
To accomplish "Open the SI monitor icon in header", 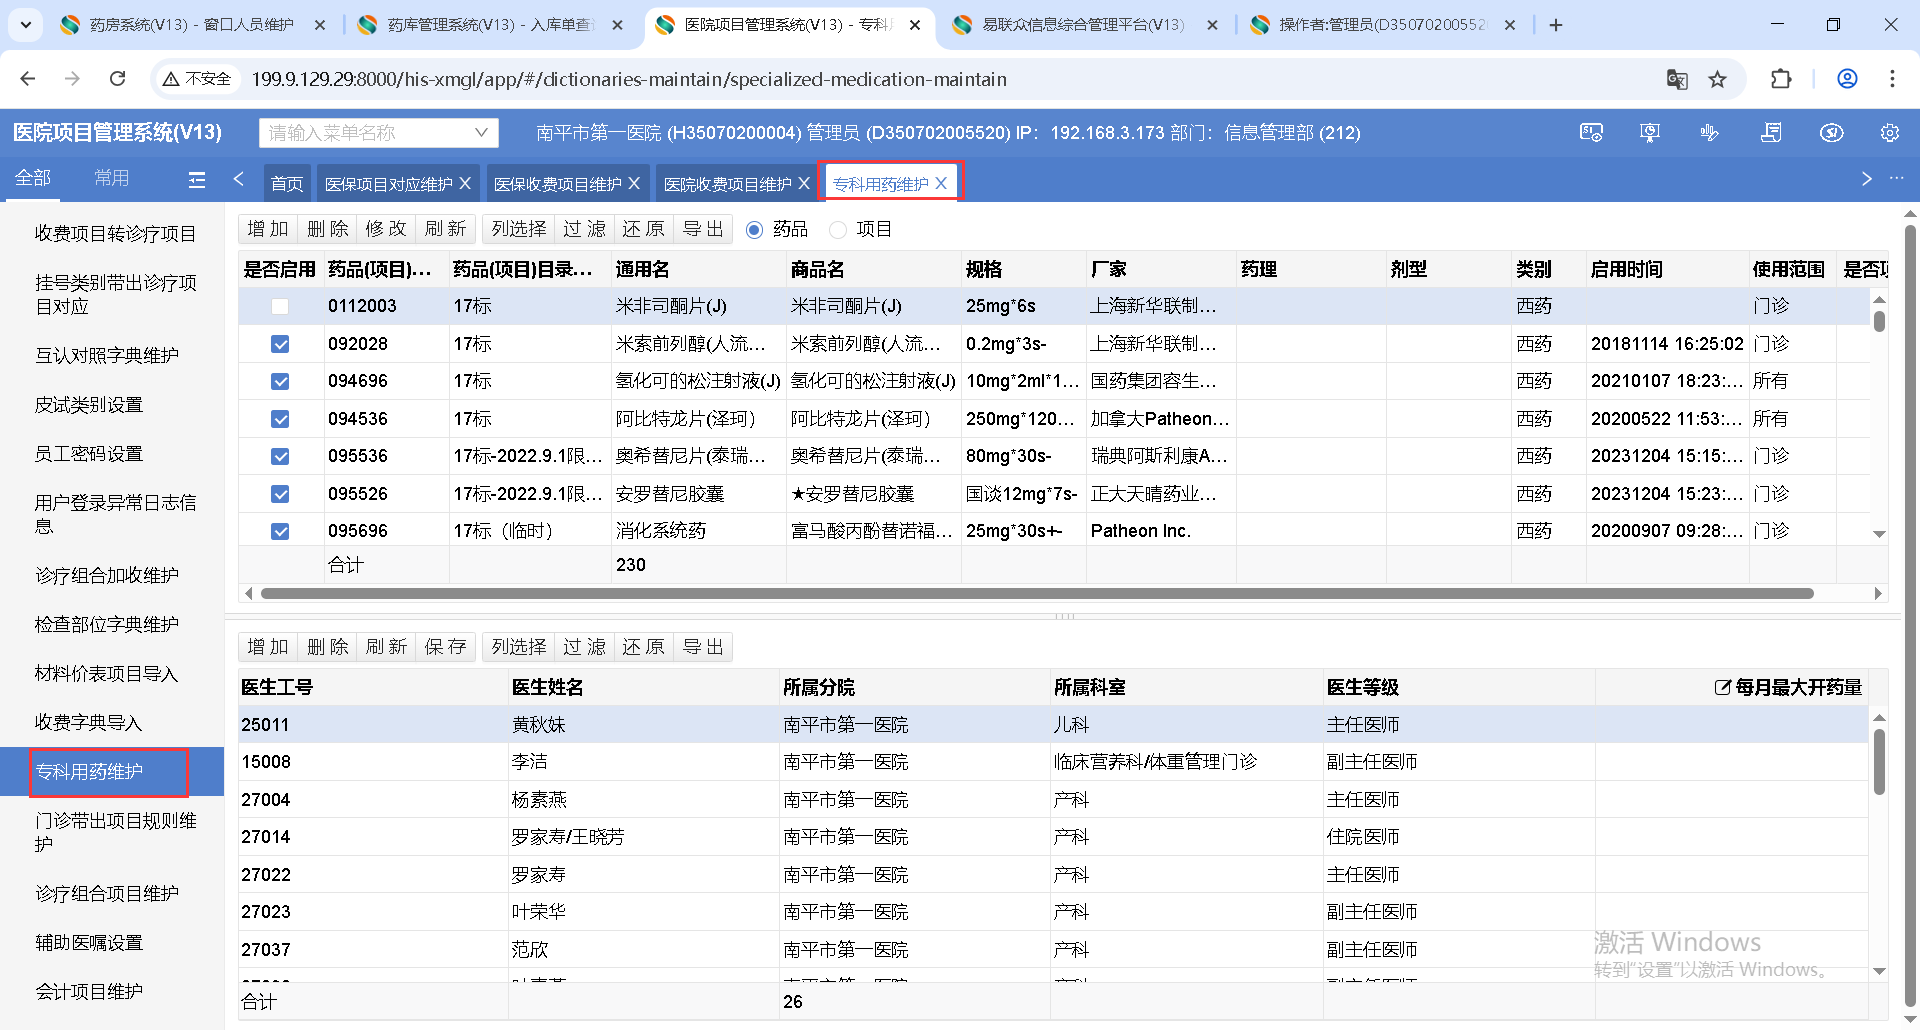I will pyautogui.click(x=1591, y=133).
